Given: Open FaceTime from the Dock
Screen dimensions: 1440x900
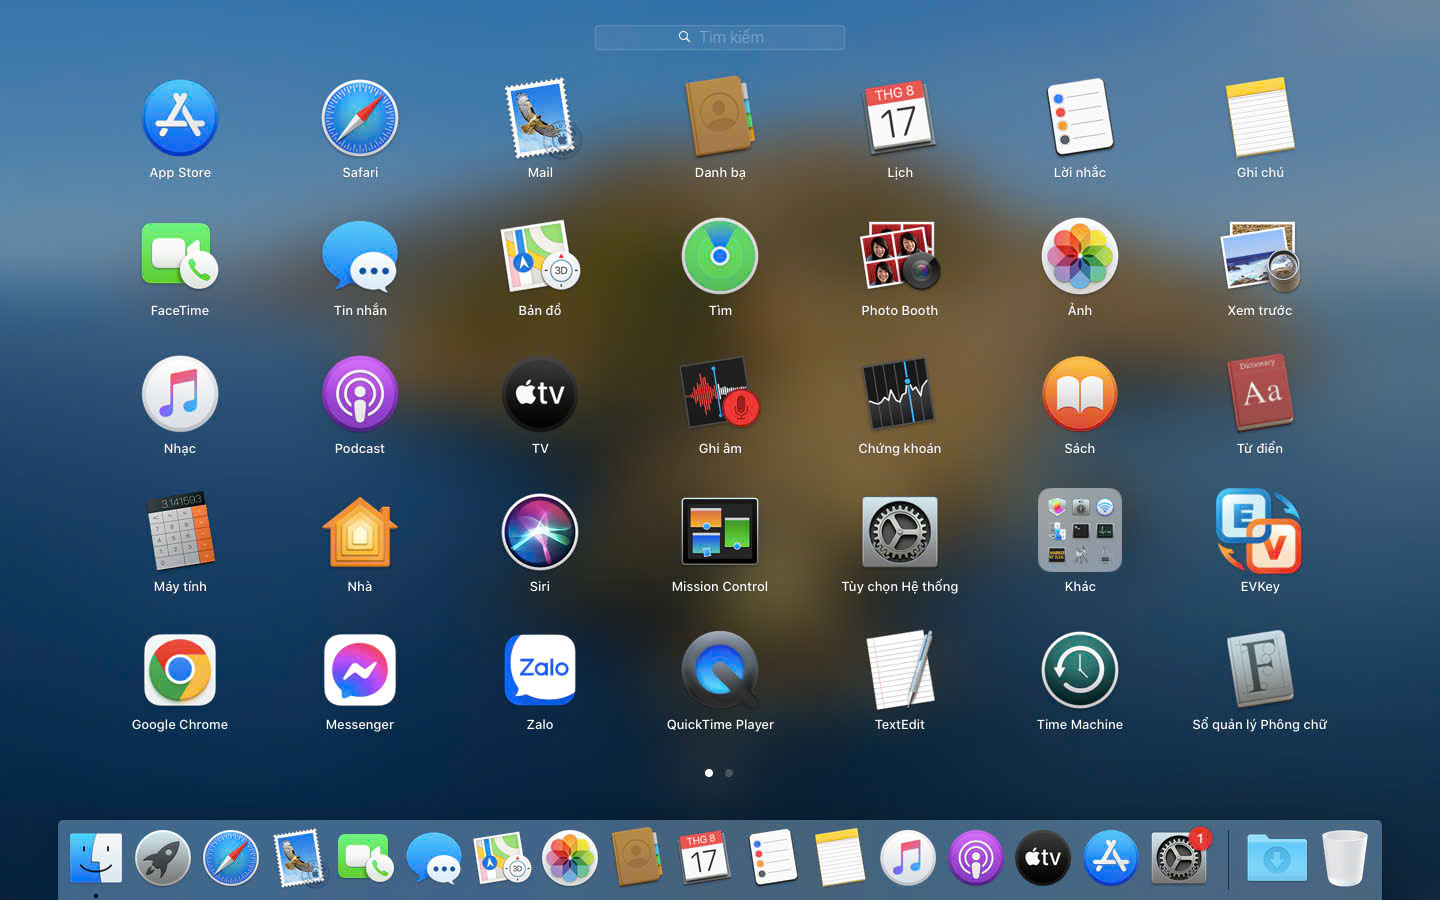Looking at the screenshot, I should 366,858.
